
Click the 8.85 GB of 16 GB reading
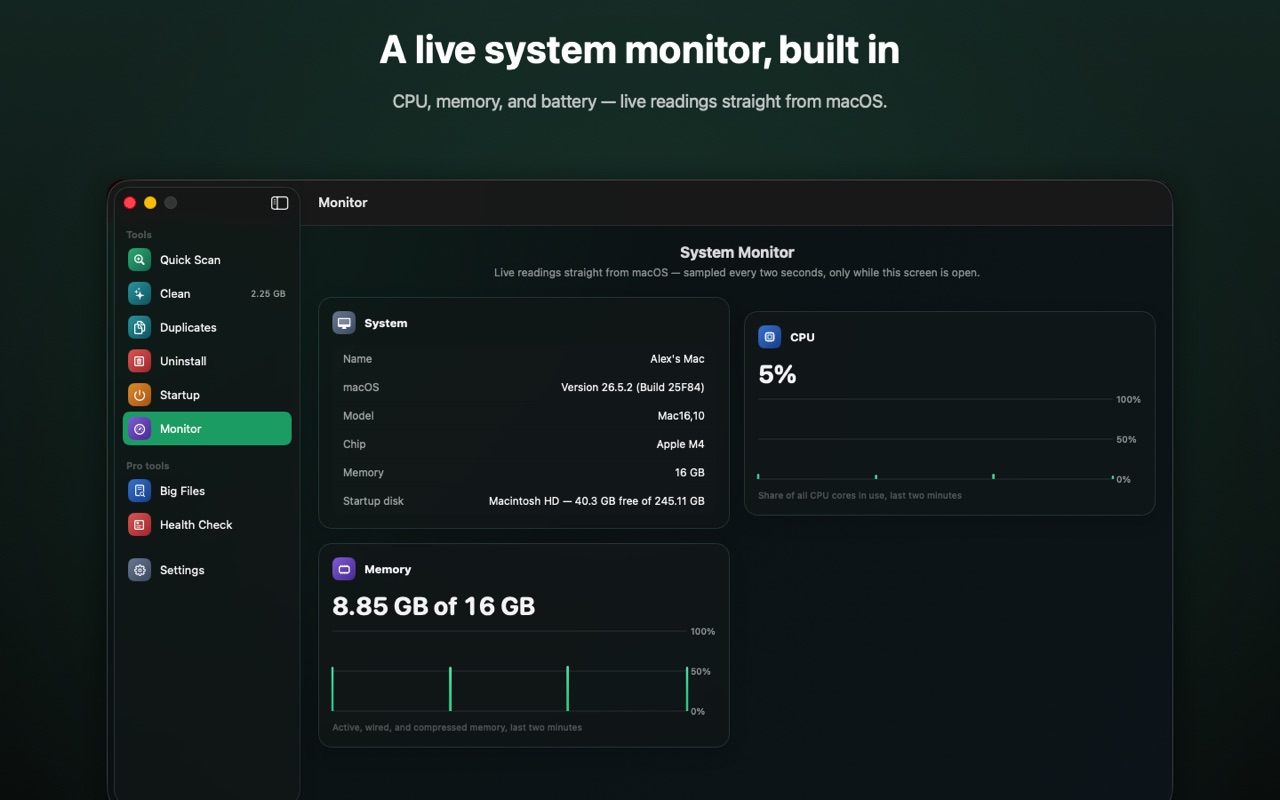tap(433, 606)
